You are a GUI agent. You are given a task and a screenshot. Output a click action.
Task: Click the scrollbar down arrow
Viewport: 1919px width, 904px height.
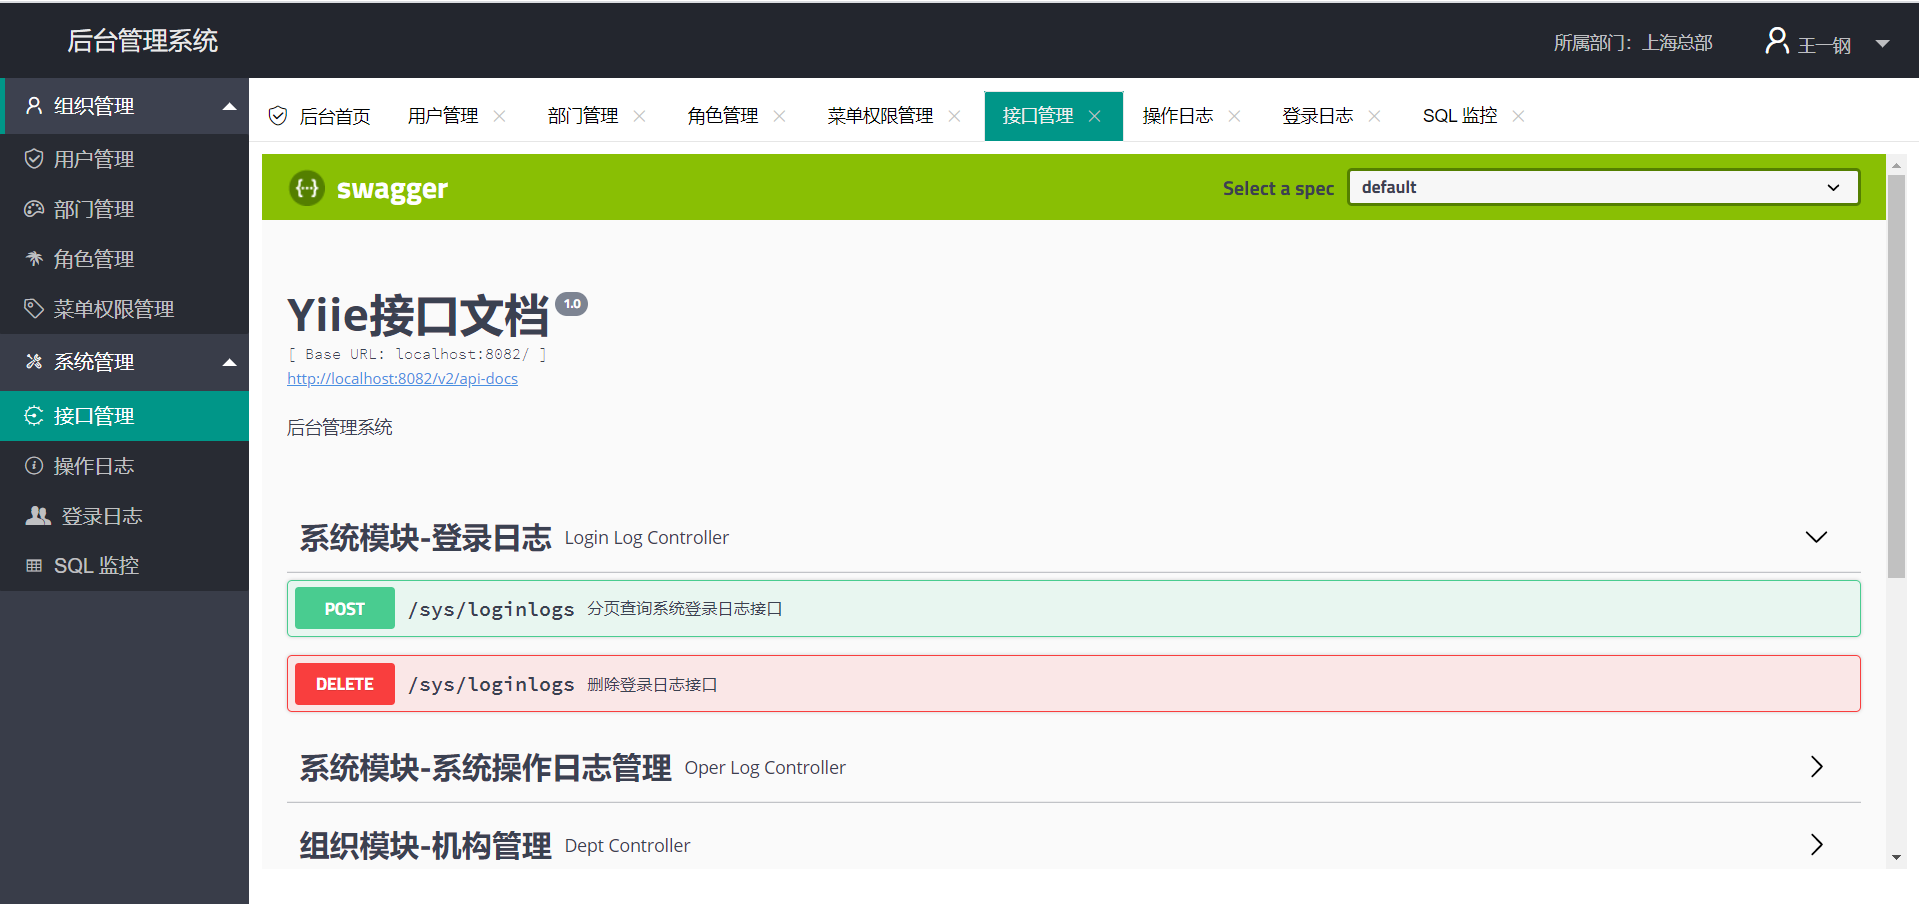[x=1896, y=858]
